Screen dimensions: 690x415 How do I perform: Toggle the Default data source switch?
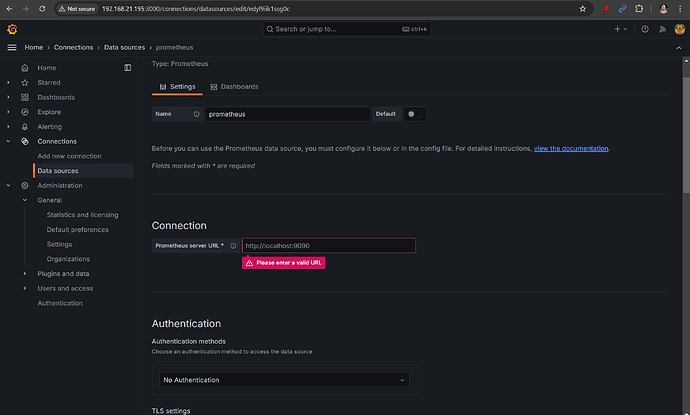413,114
